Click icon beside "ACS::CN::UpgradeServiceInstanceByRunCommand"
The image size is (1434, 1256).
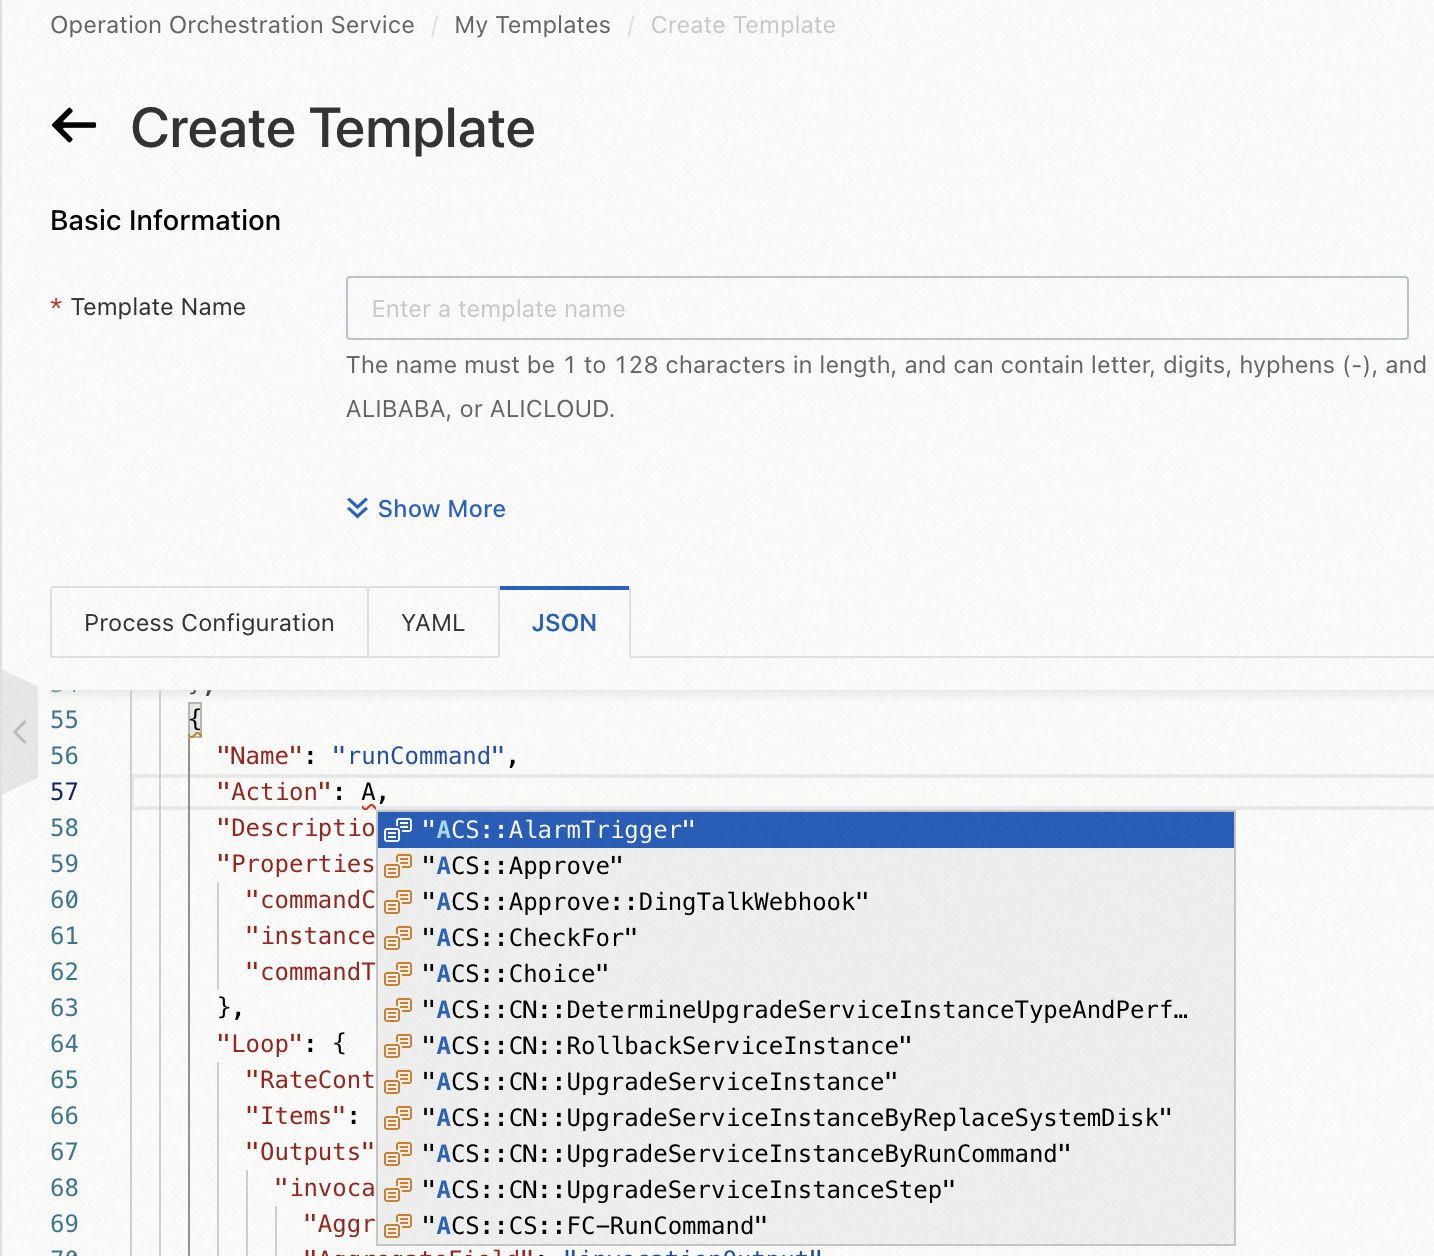398,1154
